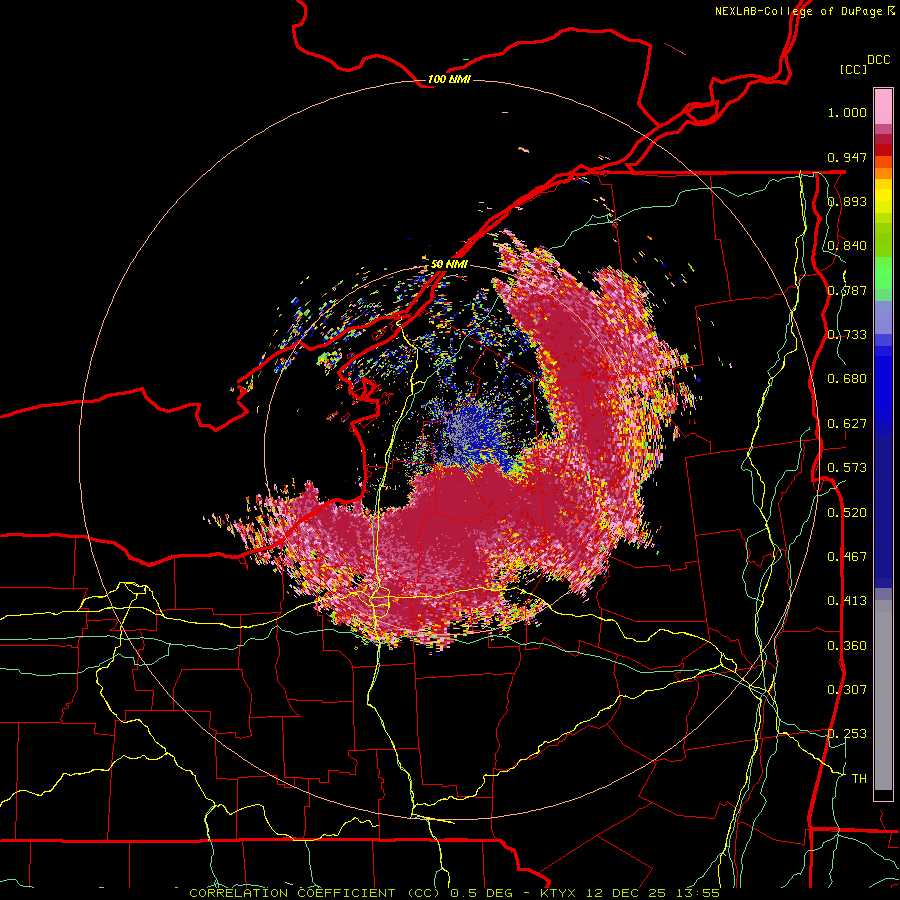Click the 0.787 value on the color scale
The height and width of the screenshot is (900, 900).
(847, 290)
